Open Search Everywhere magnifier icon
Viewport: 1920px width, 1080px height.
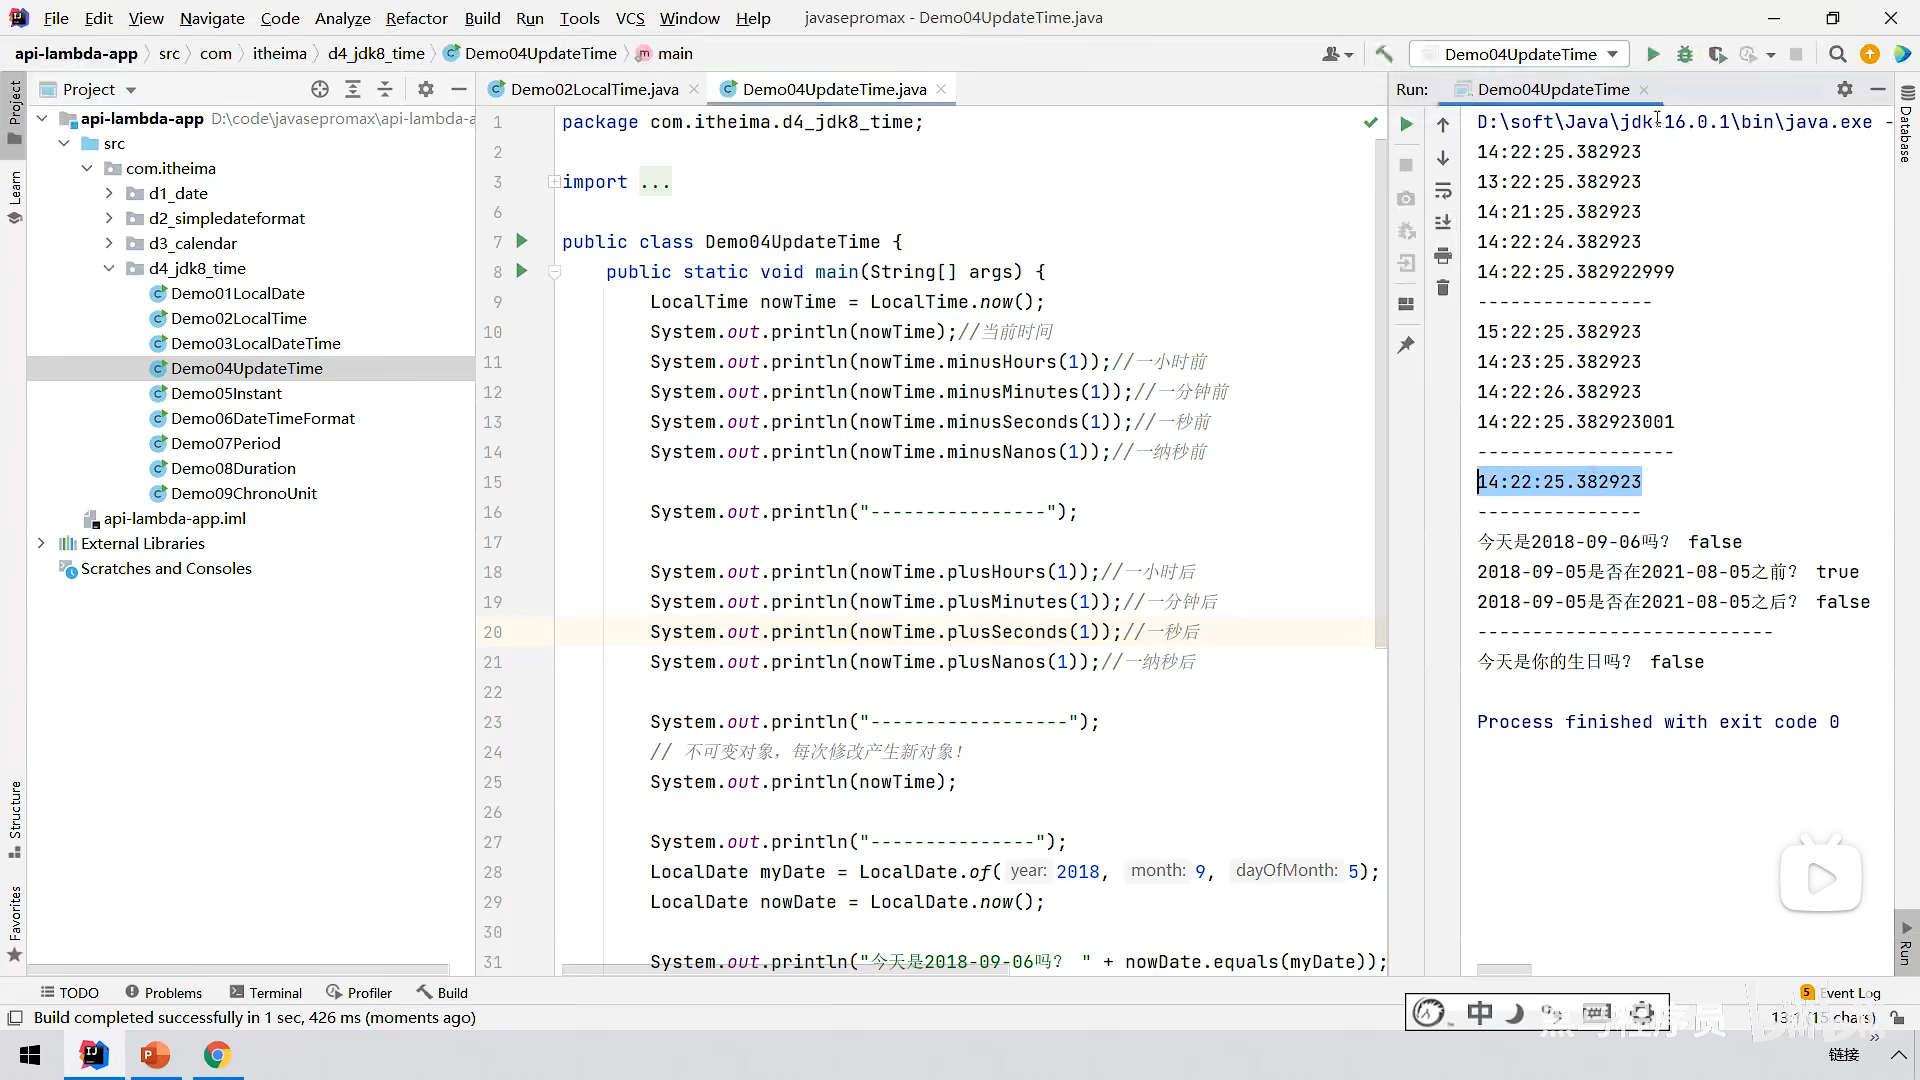pos(1837,54)
